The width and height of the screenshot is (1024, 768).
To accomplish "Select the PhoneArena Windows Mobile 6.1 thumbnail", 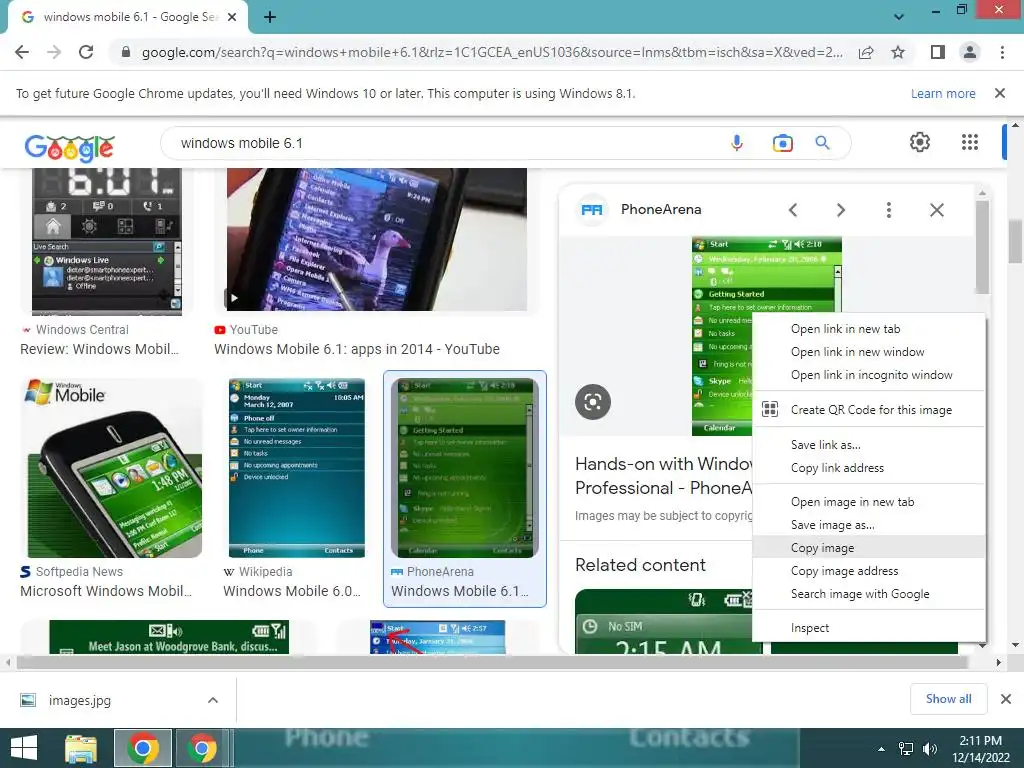I will (464, 468).
